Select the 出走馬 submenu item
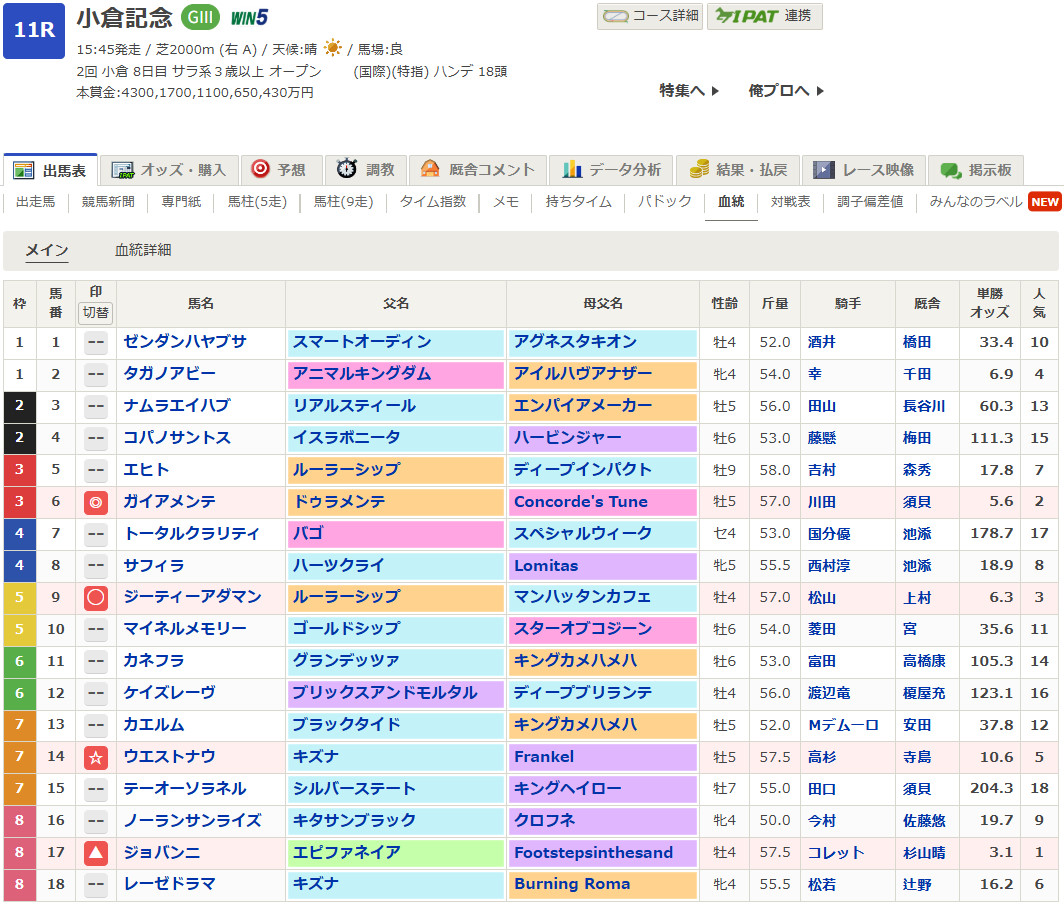The width and height of the screenshot is (1064, 906). click(36, 202)
